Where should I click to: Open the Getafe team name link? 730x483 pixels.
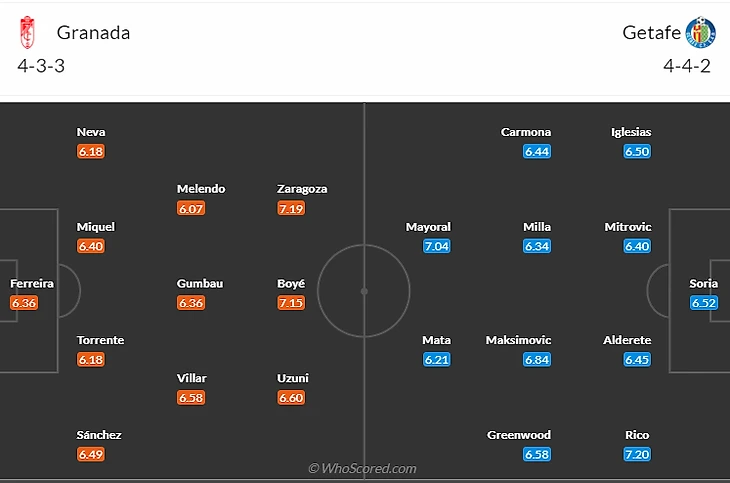tap(651, 32)
